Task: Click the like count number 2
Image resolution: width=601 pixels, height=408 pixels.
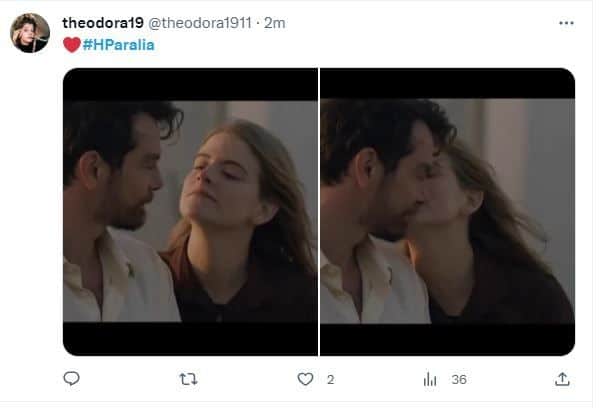Action: pos(330,380)
